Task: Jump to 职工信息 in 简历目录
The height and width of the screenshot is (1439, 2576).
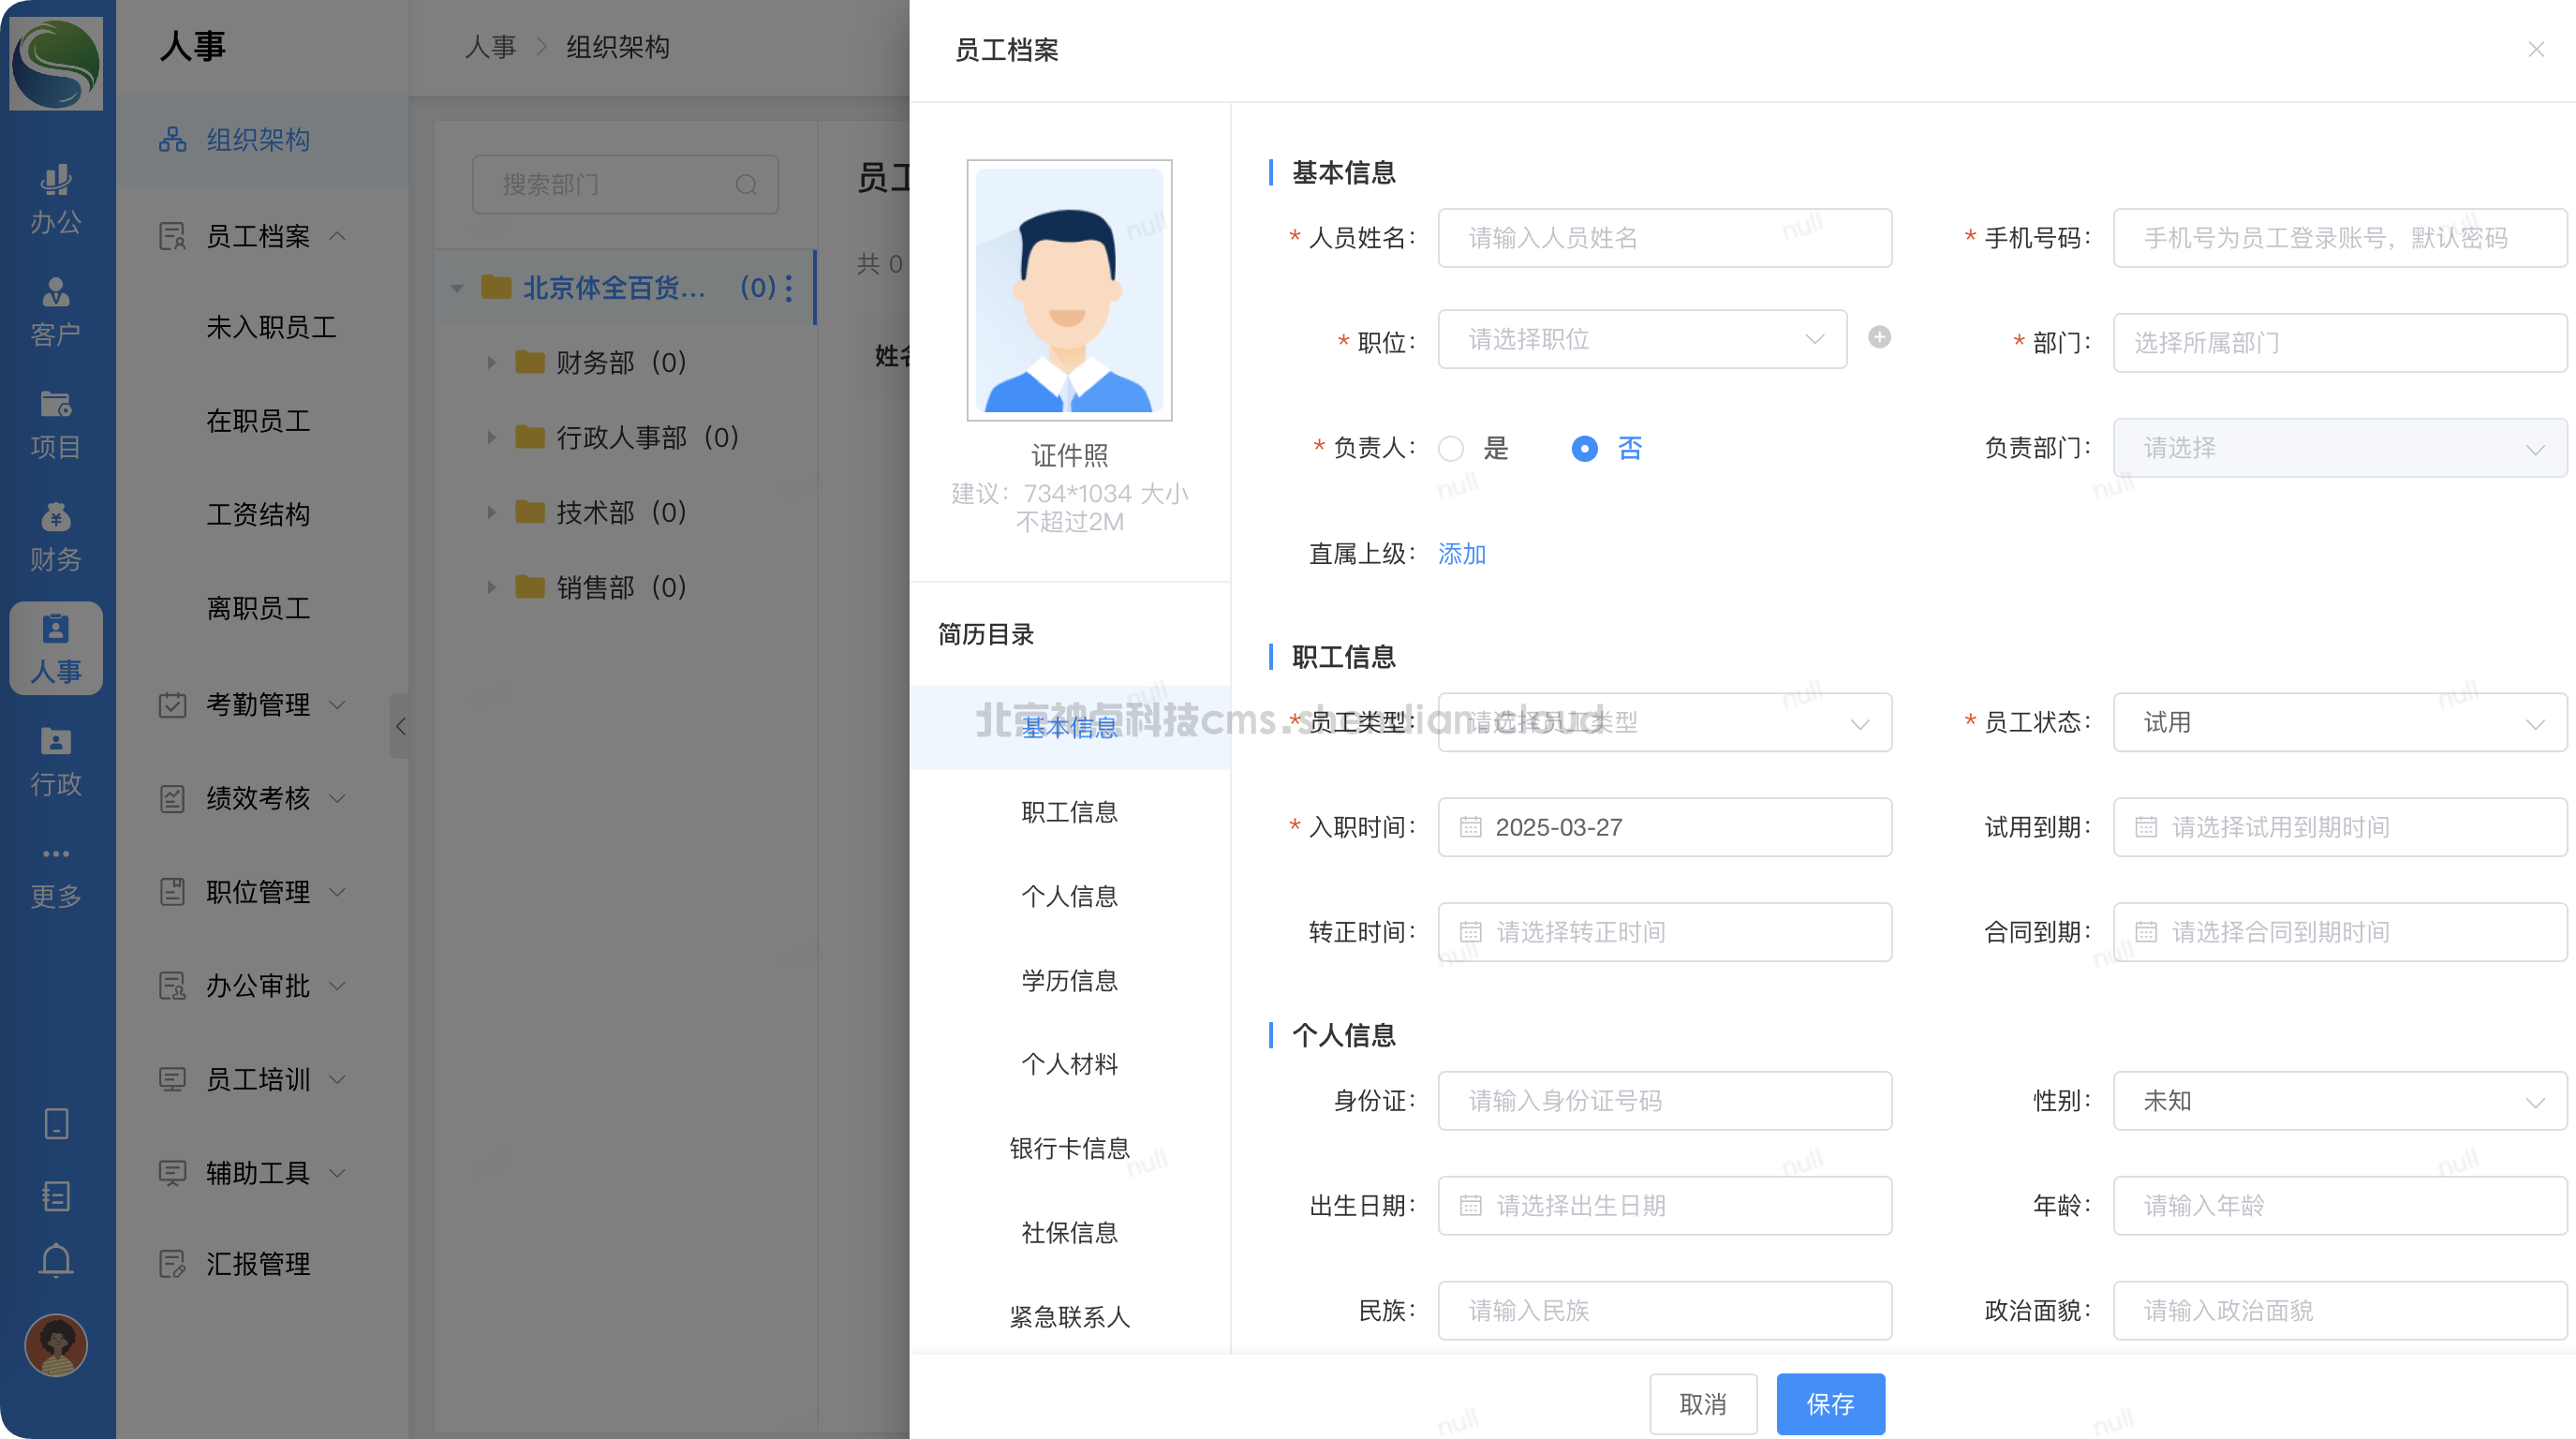Action: click(1069, 812)
